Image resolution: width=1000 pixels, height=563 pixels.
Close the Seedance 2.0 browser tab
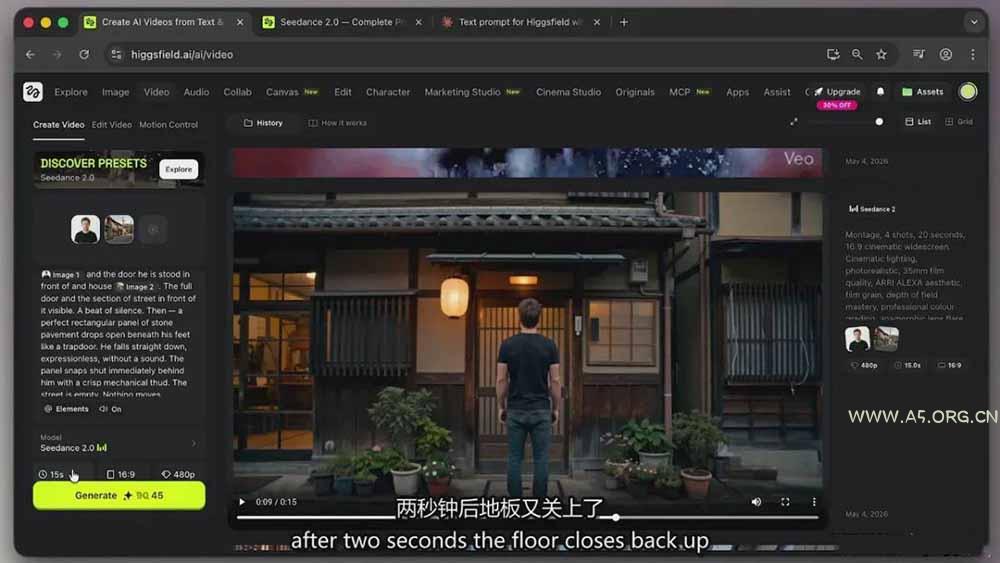(x=418, y=22)
